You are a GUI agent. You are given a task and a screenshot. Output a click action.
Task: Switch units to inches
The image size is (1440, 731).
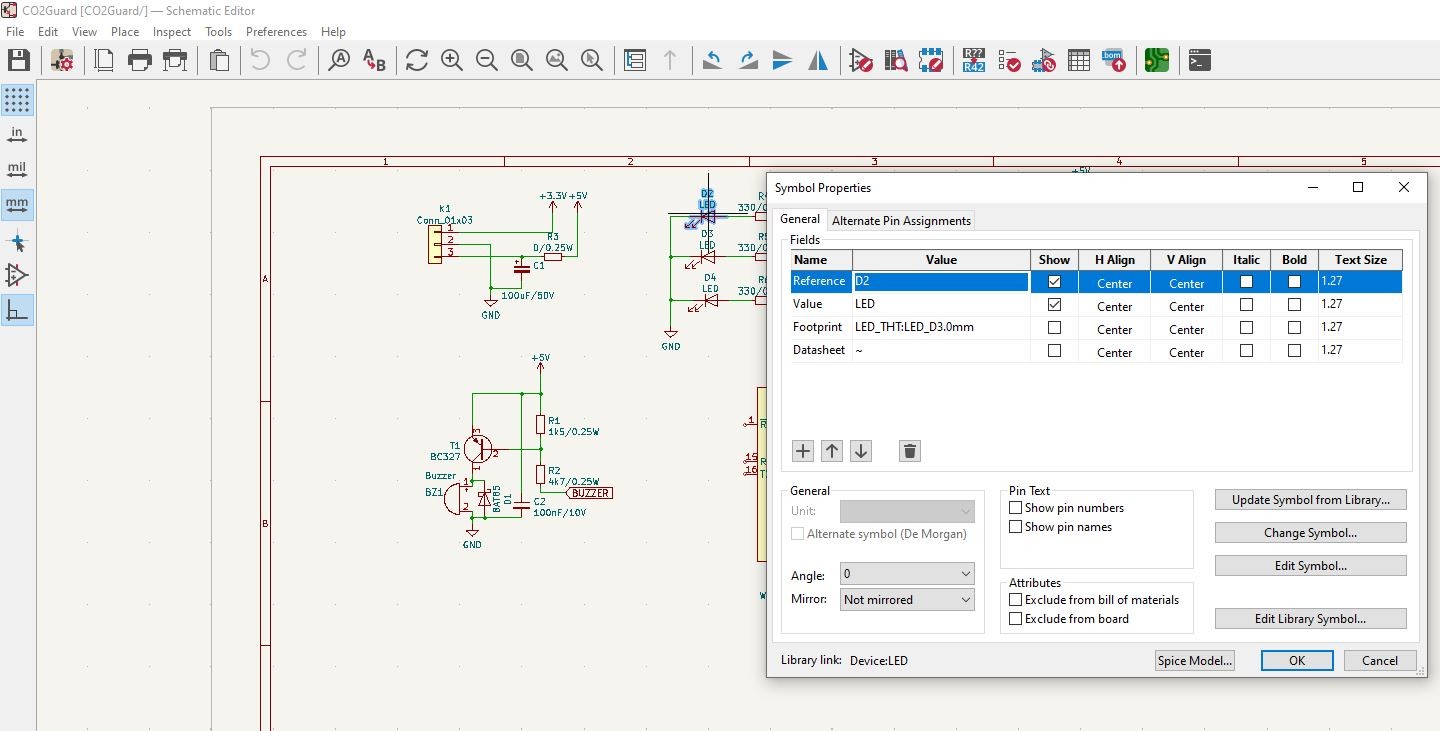(x=17, y=135)
